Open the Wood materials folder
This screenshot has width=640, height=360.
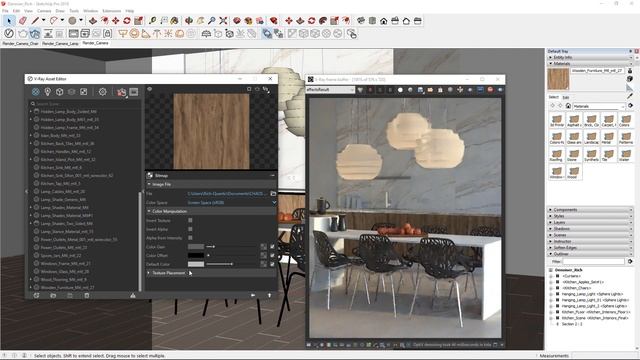coord(573,172)
